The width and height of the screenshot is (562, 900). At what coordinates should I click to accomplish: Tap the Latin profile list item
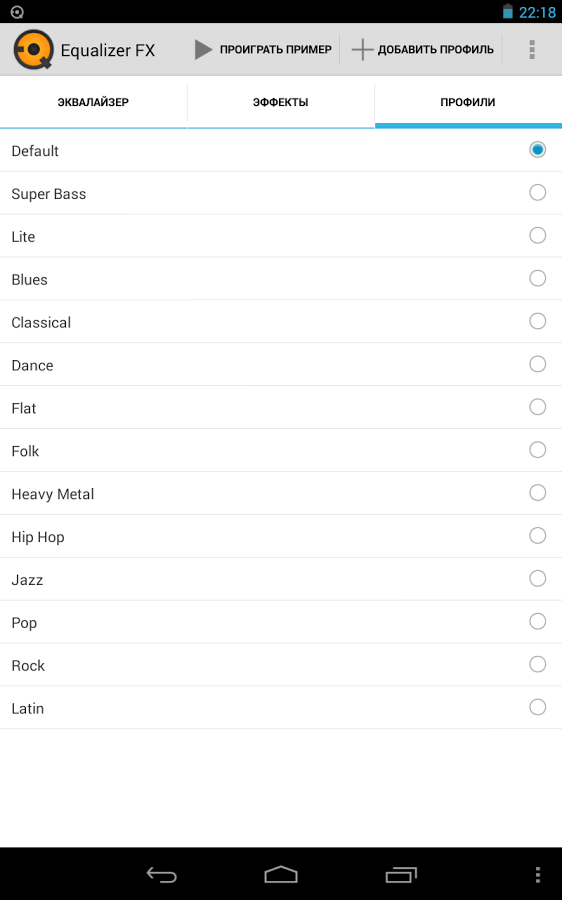(281, 708)
